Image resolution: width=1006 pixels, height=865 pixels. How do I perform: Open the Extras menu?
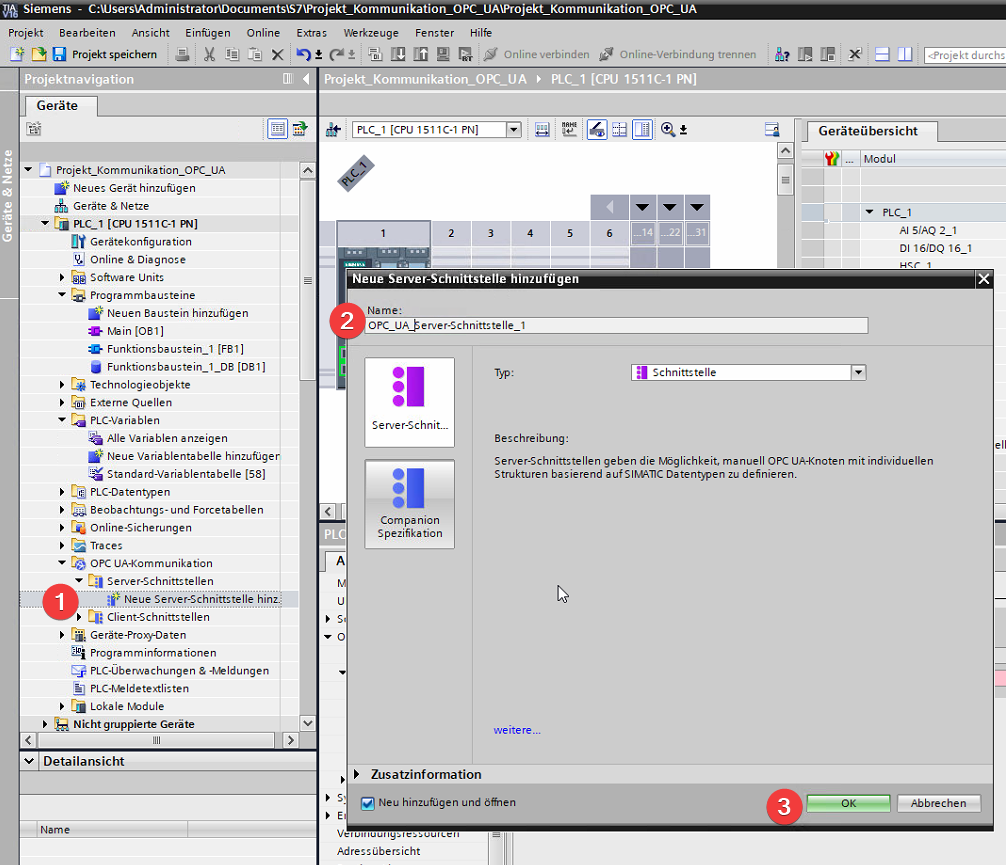point(311,33)
